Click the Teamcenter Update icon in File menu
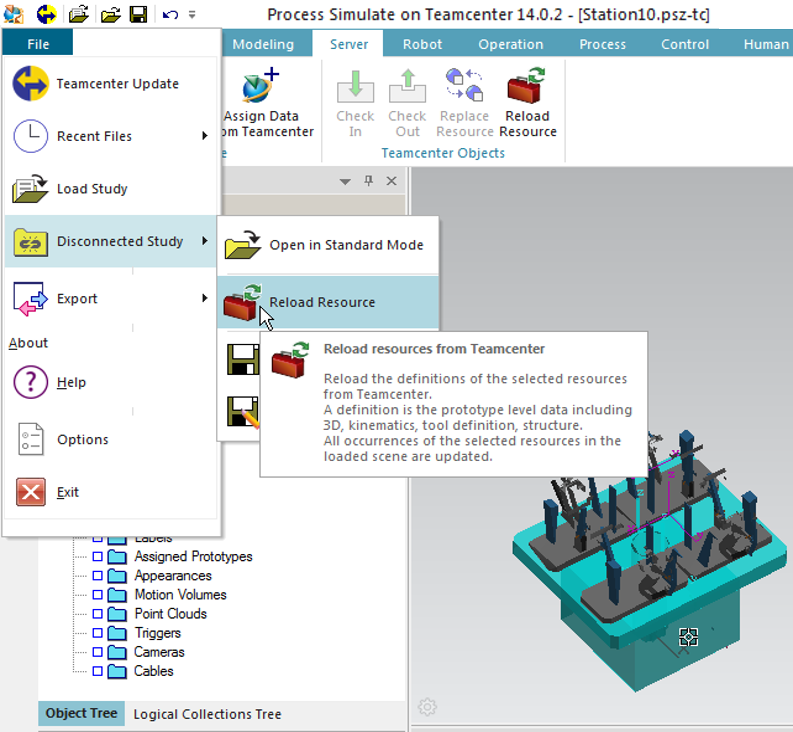793x732 pixels. pyautogui.click(x=30, y=84)
